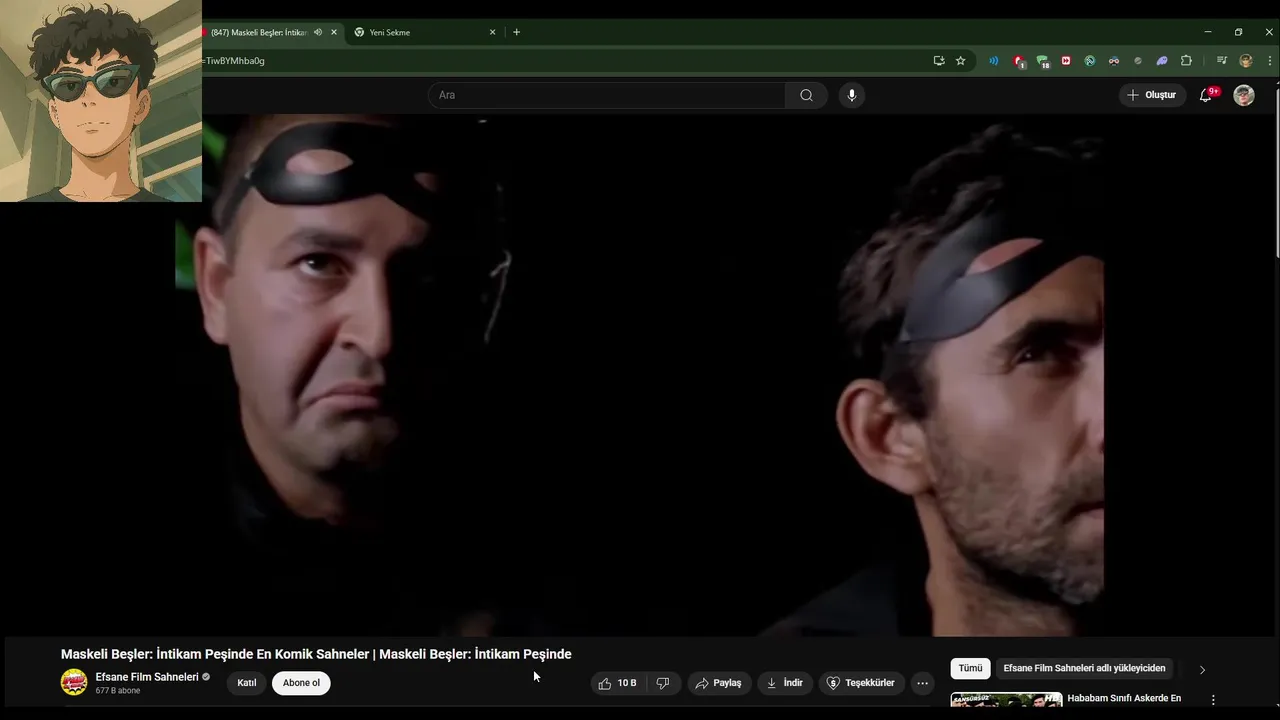This screenshot has width=1280, height=720.
Task: Switch to the Yeni Sekme tab
Action: (x=390, y=32)
